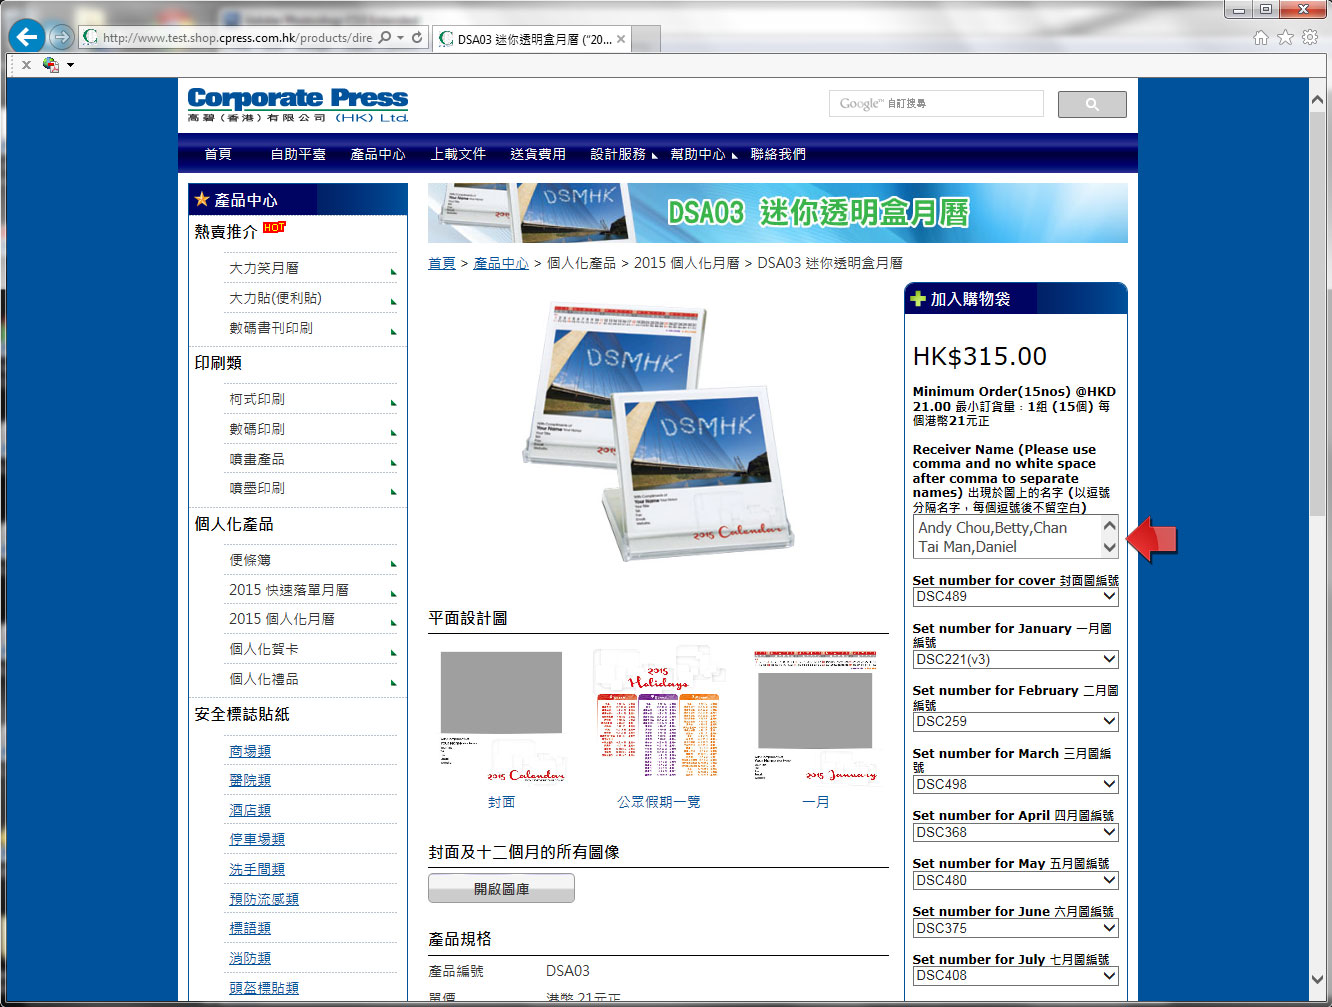This screenshot has height=1007, width=1332.
Task: Click the 產品中心 breadcrumb link
Action: coord(501,263)
